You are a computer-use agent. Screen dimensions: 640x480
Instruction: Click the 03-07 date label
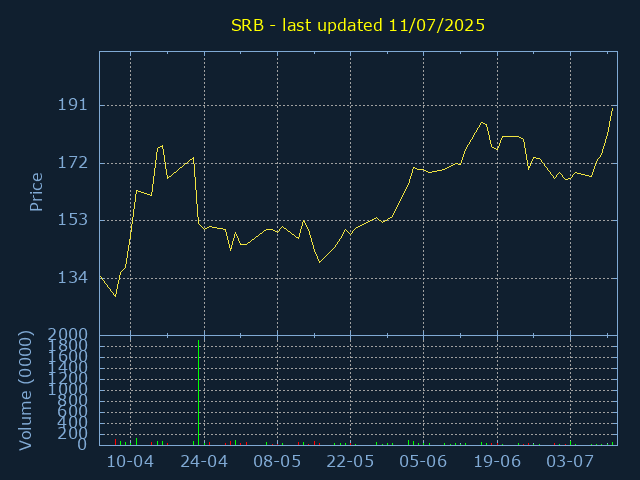570,462
